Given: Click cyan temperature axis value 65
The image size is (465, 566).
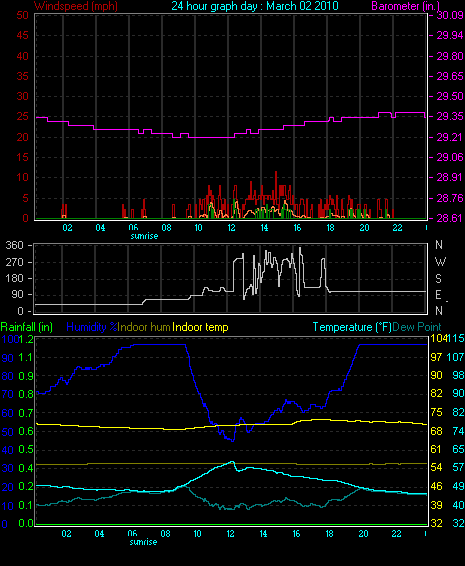Looking at the screenshot, I should point(459,449).
